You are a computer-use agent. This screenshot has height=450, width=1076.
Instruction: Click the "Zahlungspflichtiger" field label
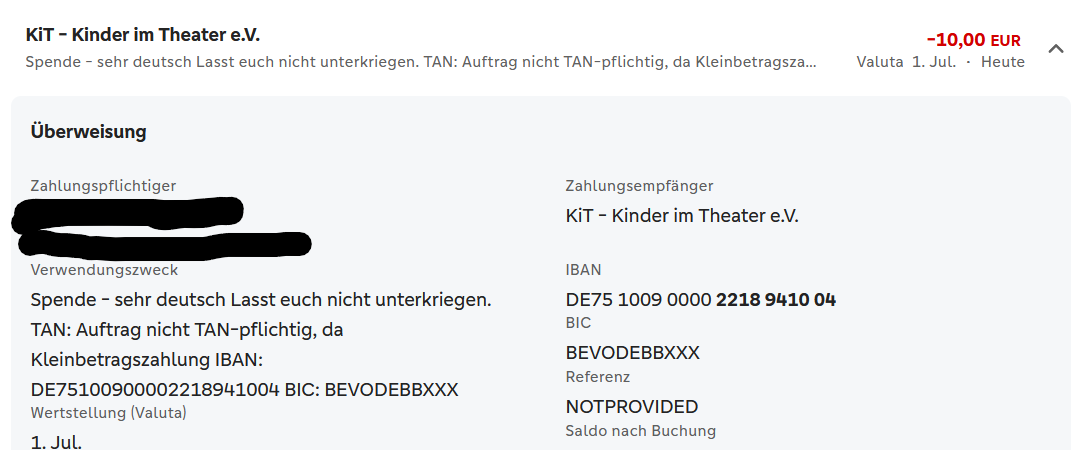(x=103, y=185)
